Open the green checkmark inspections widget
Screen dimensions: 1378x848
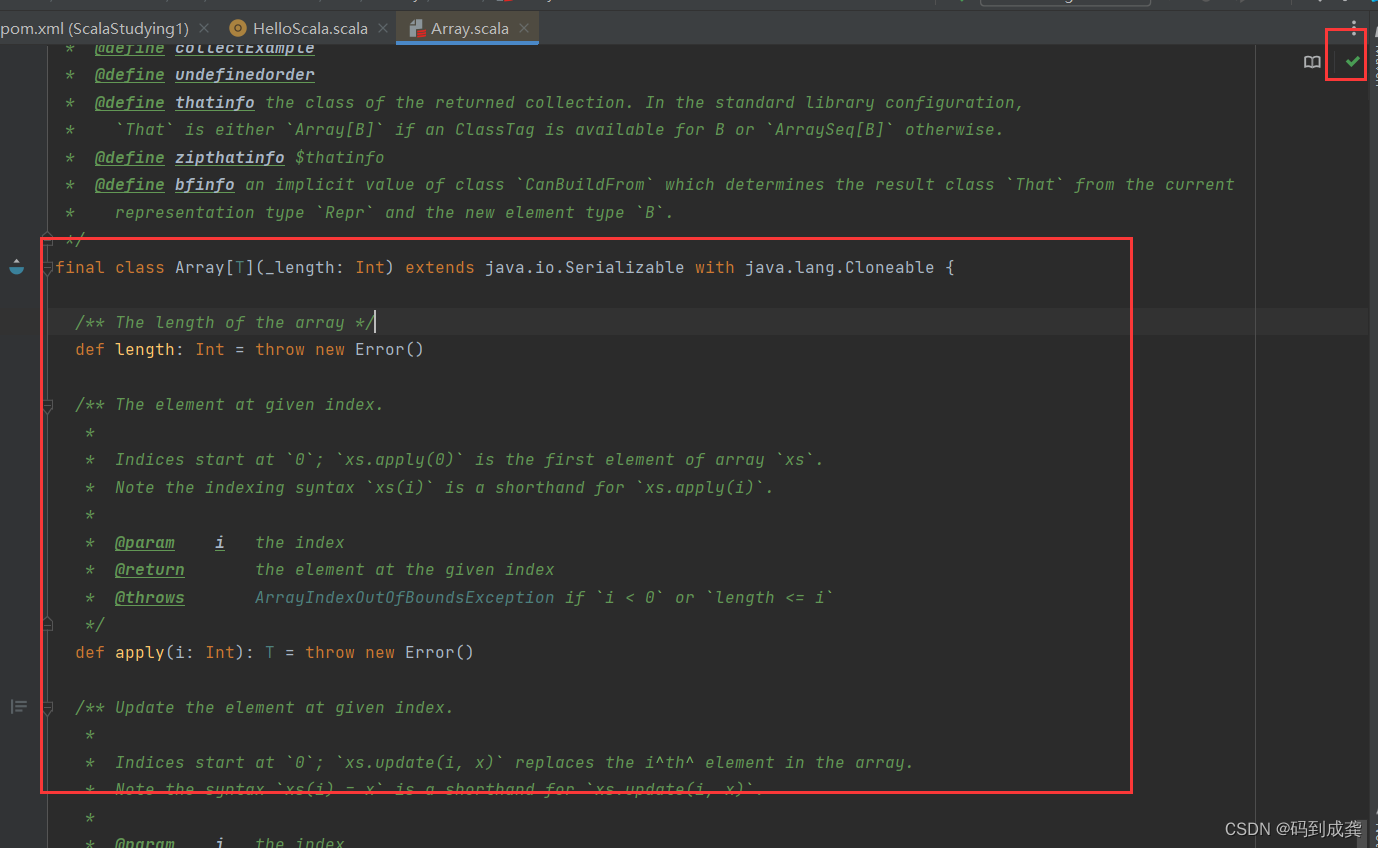point(1353,62)
